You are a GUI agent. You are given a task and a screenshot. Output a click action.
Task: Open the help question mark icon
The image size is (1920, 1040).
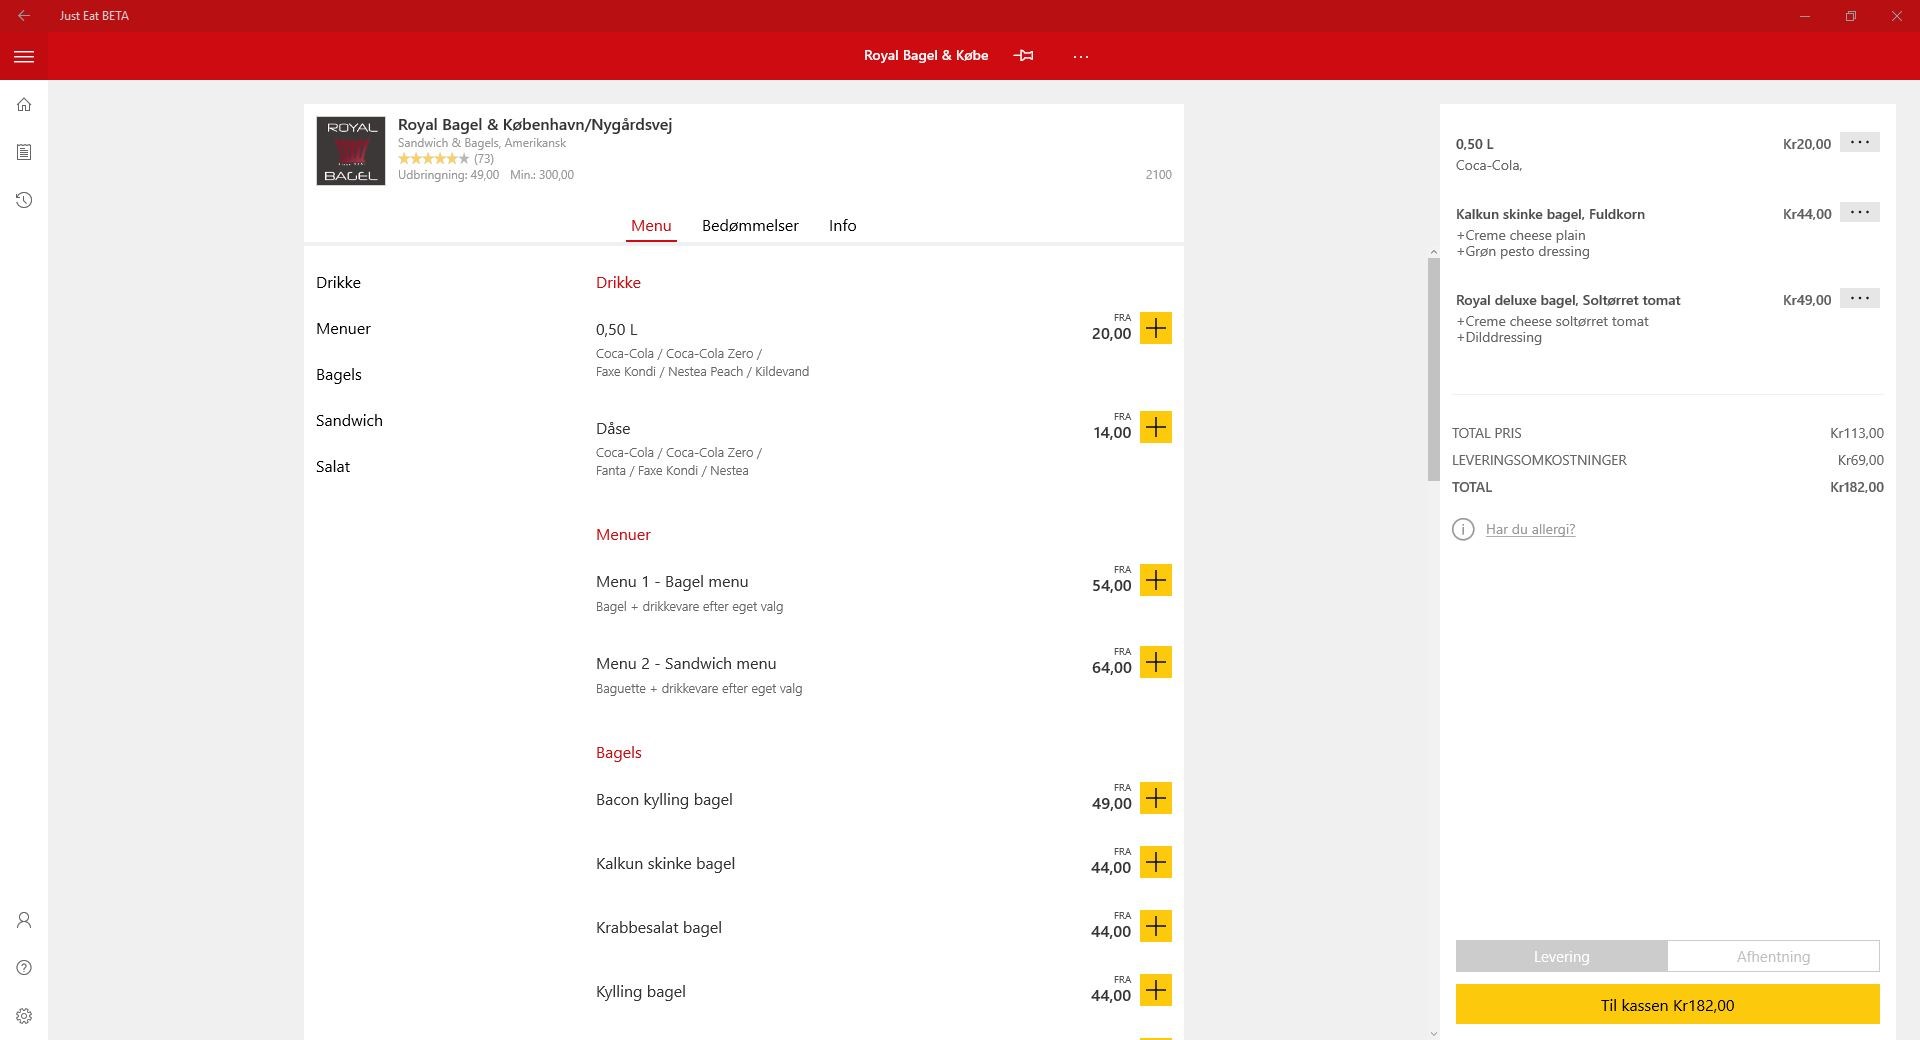click(24, 967)
